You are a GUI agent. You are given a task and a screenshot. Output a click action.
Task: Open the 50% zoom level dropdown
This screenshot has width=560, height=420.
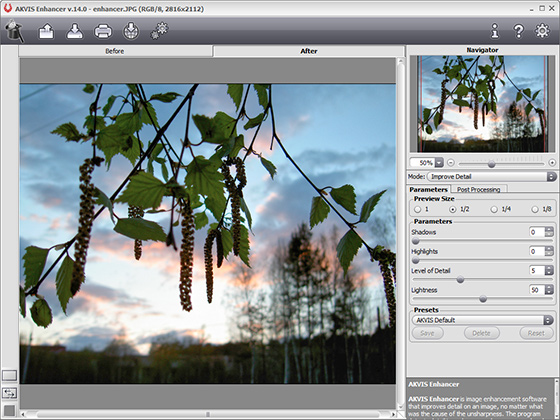coord(439,163)
